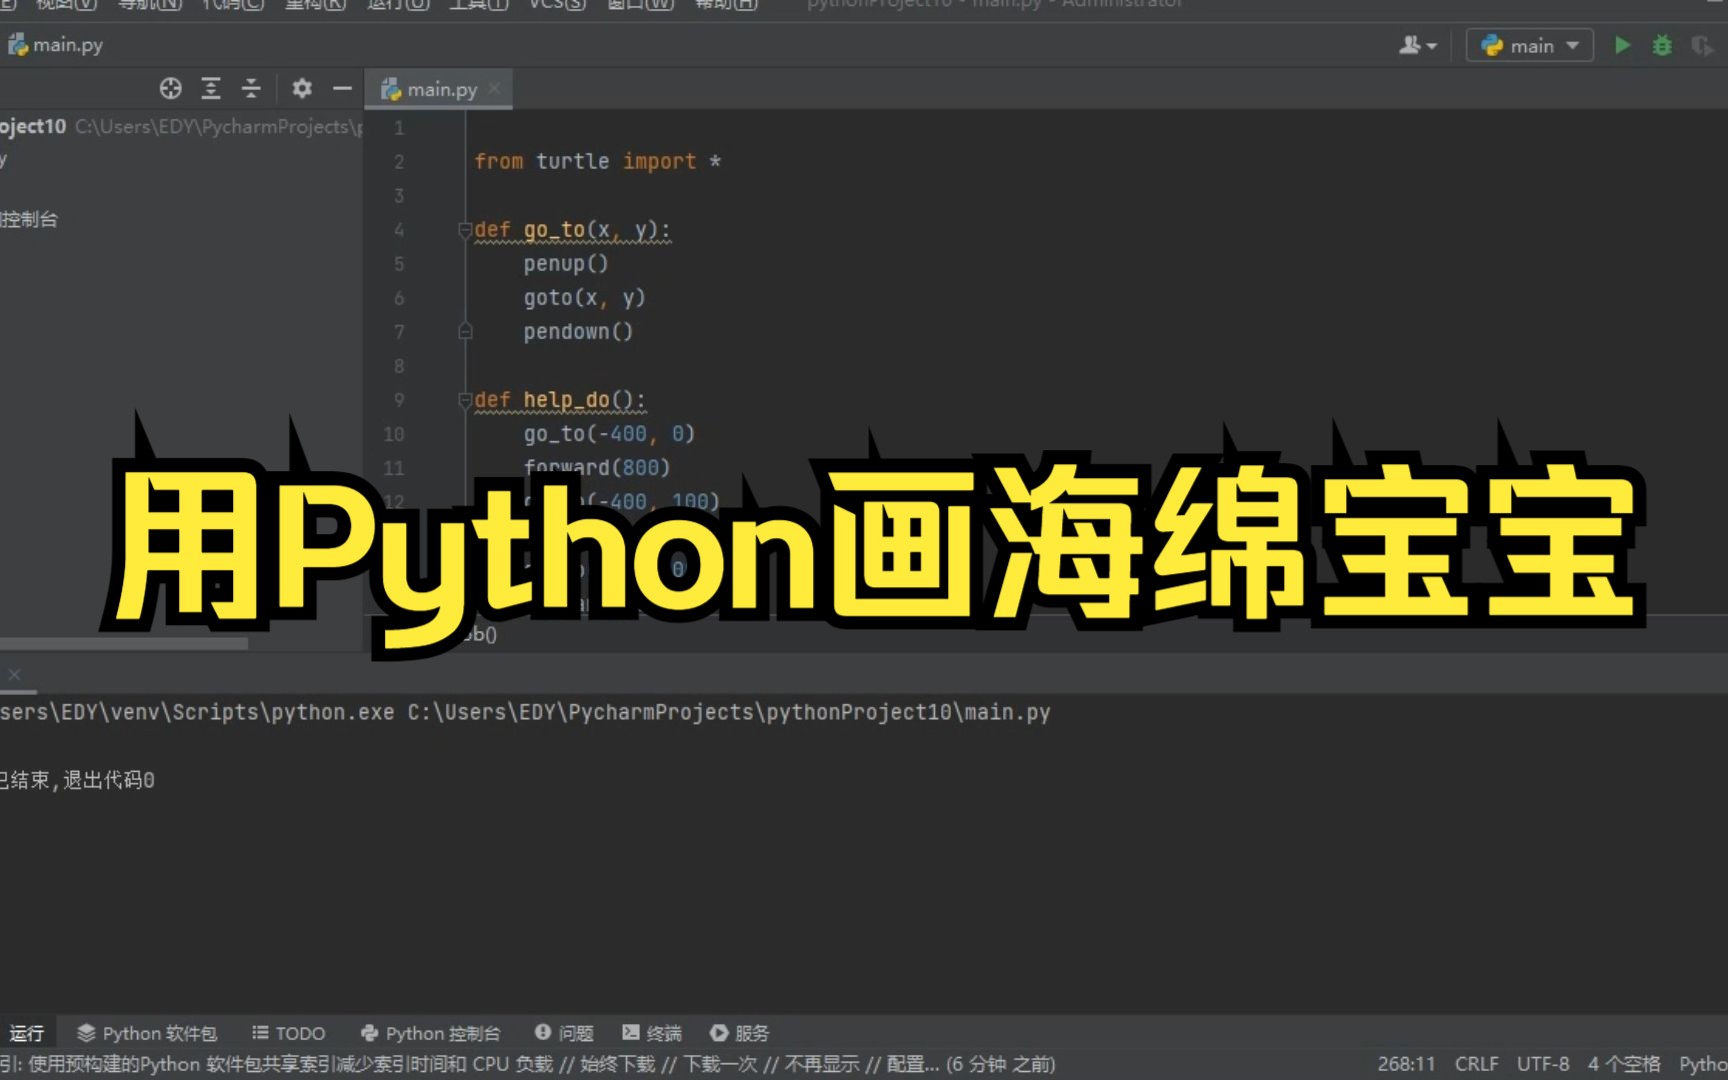Click the 268:11 cursor position indicator
The image size is (1728, 1080).
pyautogui.click(x=1406, y=1064)
